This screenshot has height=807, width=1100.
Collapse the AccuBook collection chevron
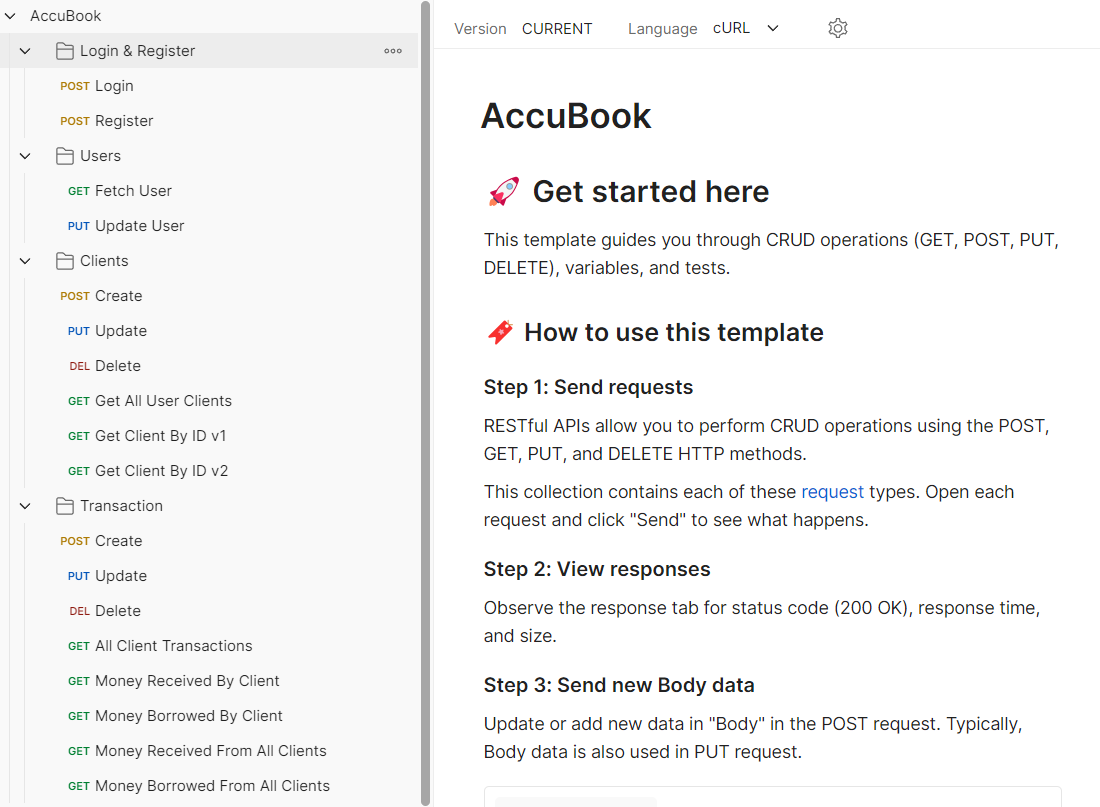tap(10, 16)
